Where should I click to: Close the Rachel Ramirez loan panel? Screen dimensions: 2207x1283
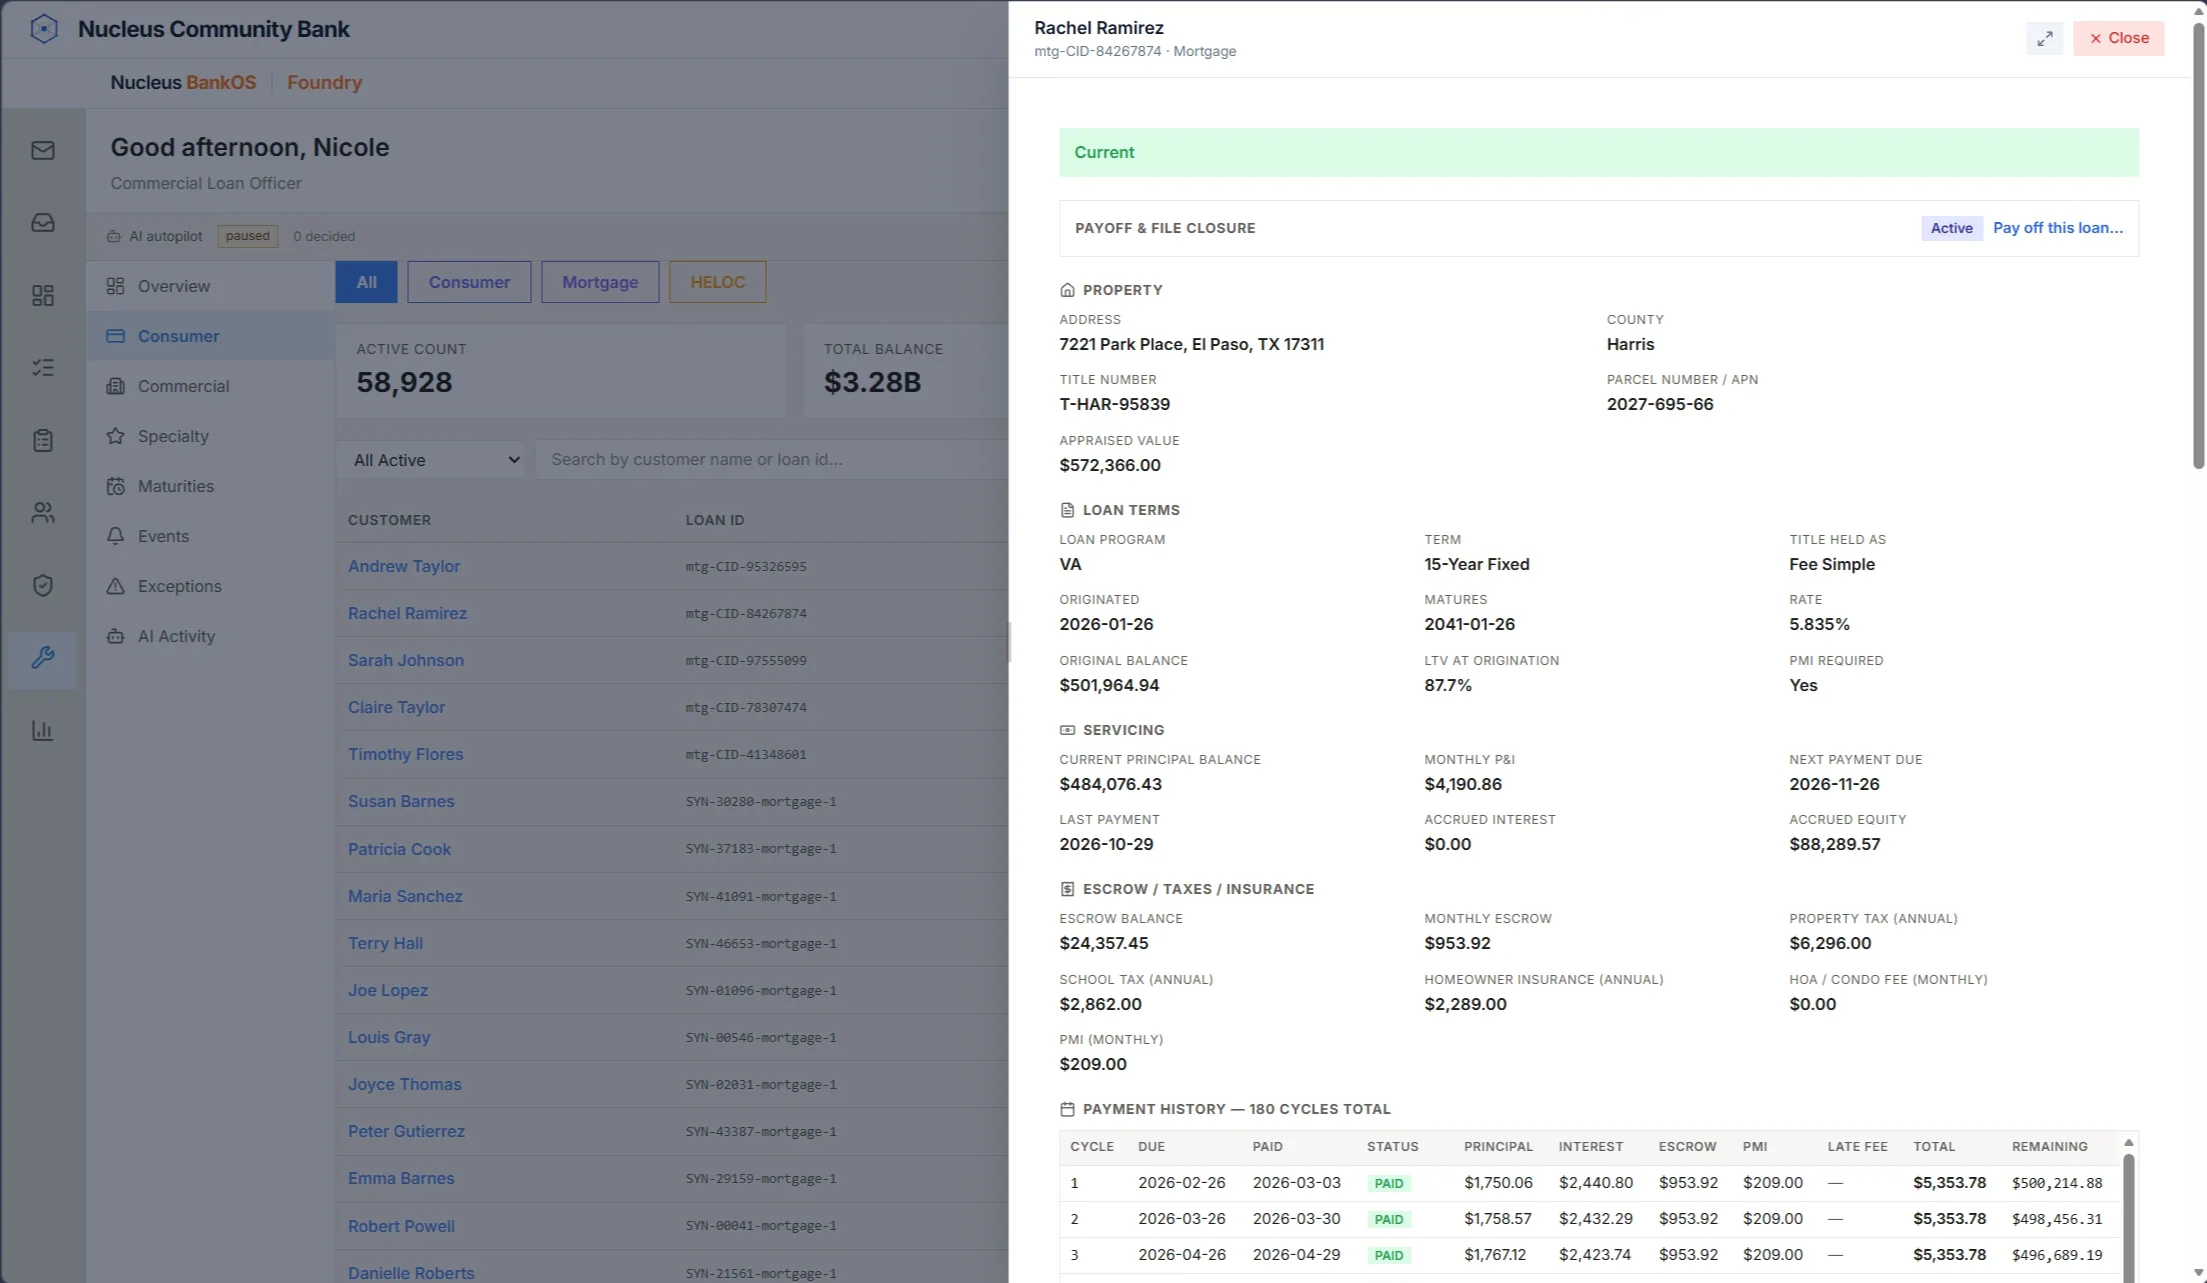(x=2118, y=38)
